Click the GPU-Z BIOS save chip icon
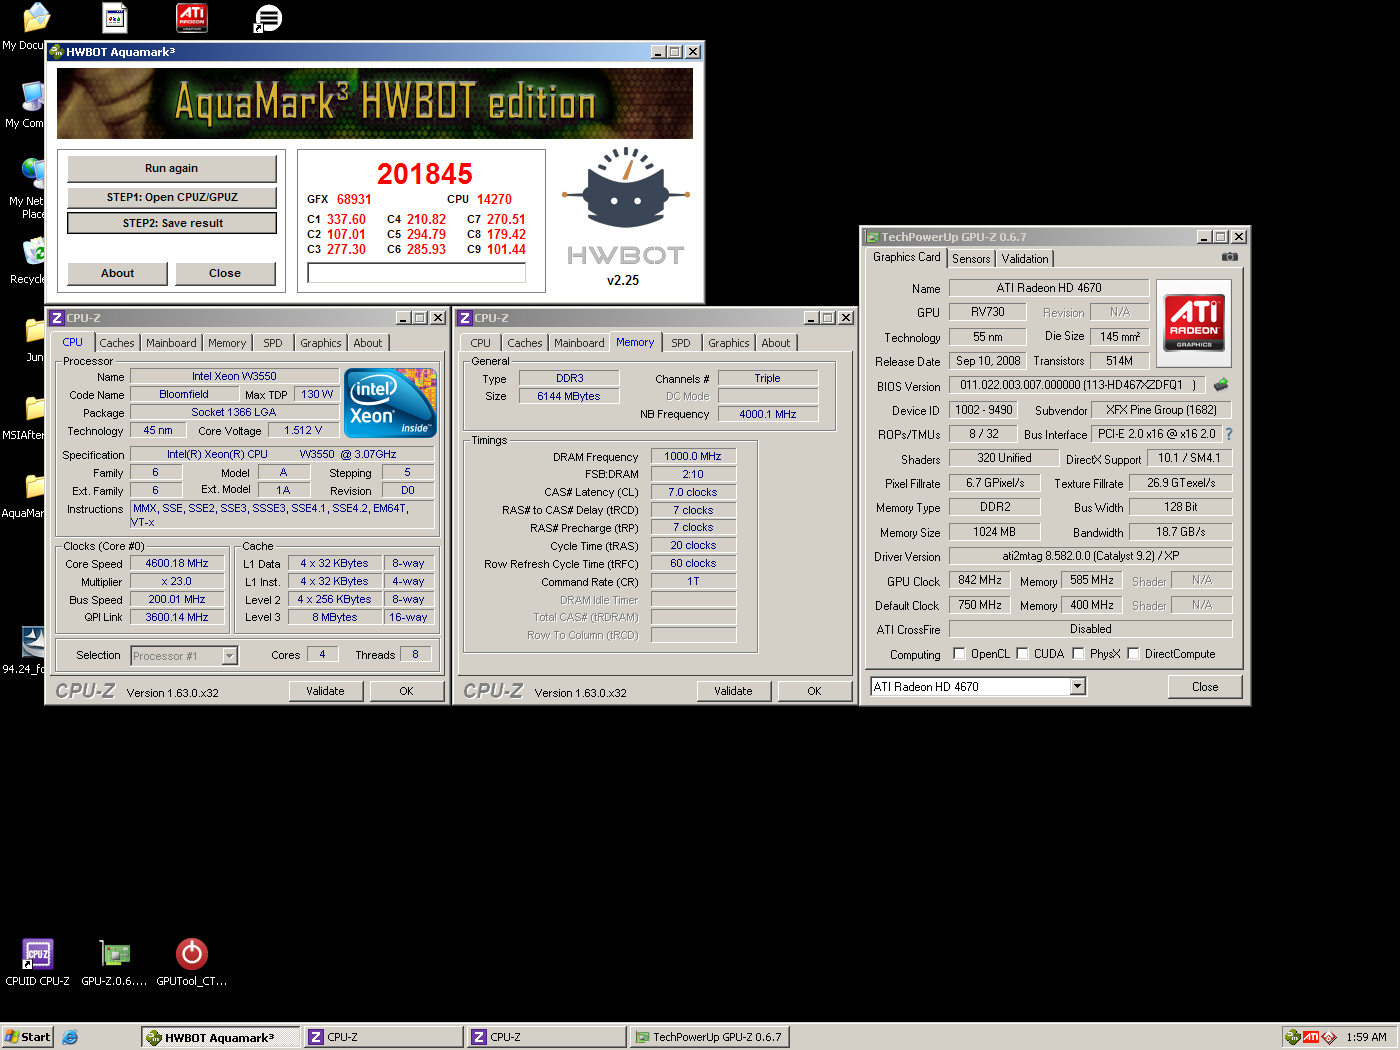This screenshot has width=1400, height=1050. pyautogui.click(x=1221, y=385)
